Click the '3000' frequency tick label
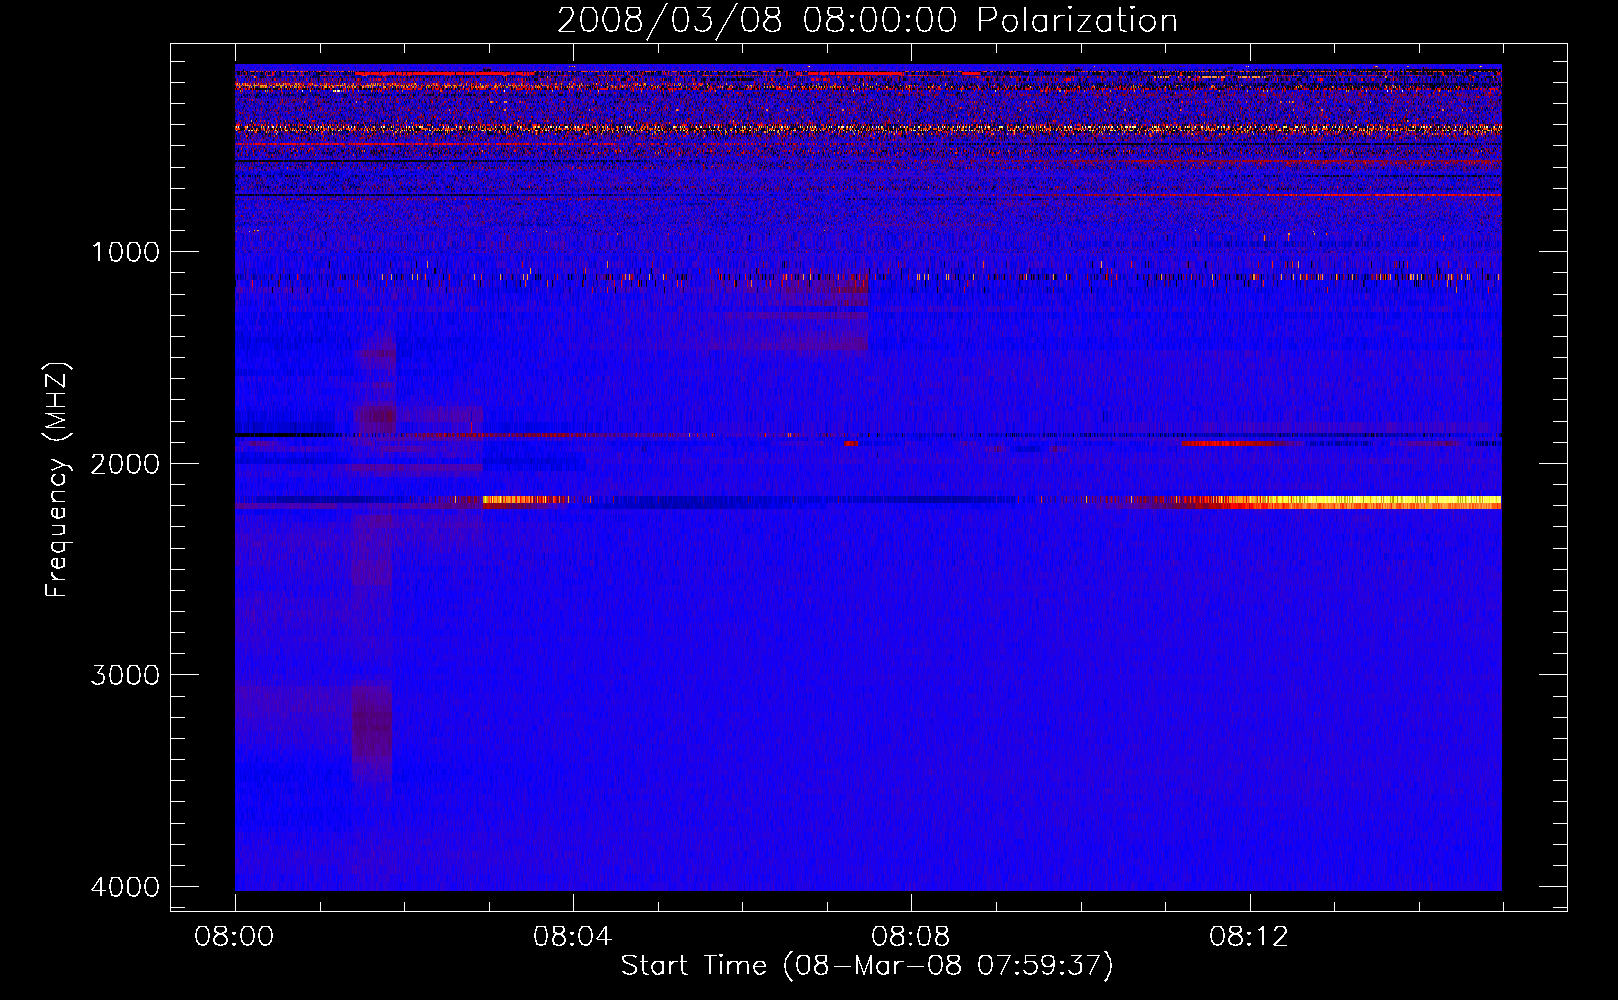Viewport: 1618px width, 1000px height. click(125, 675)
